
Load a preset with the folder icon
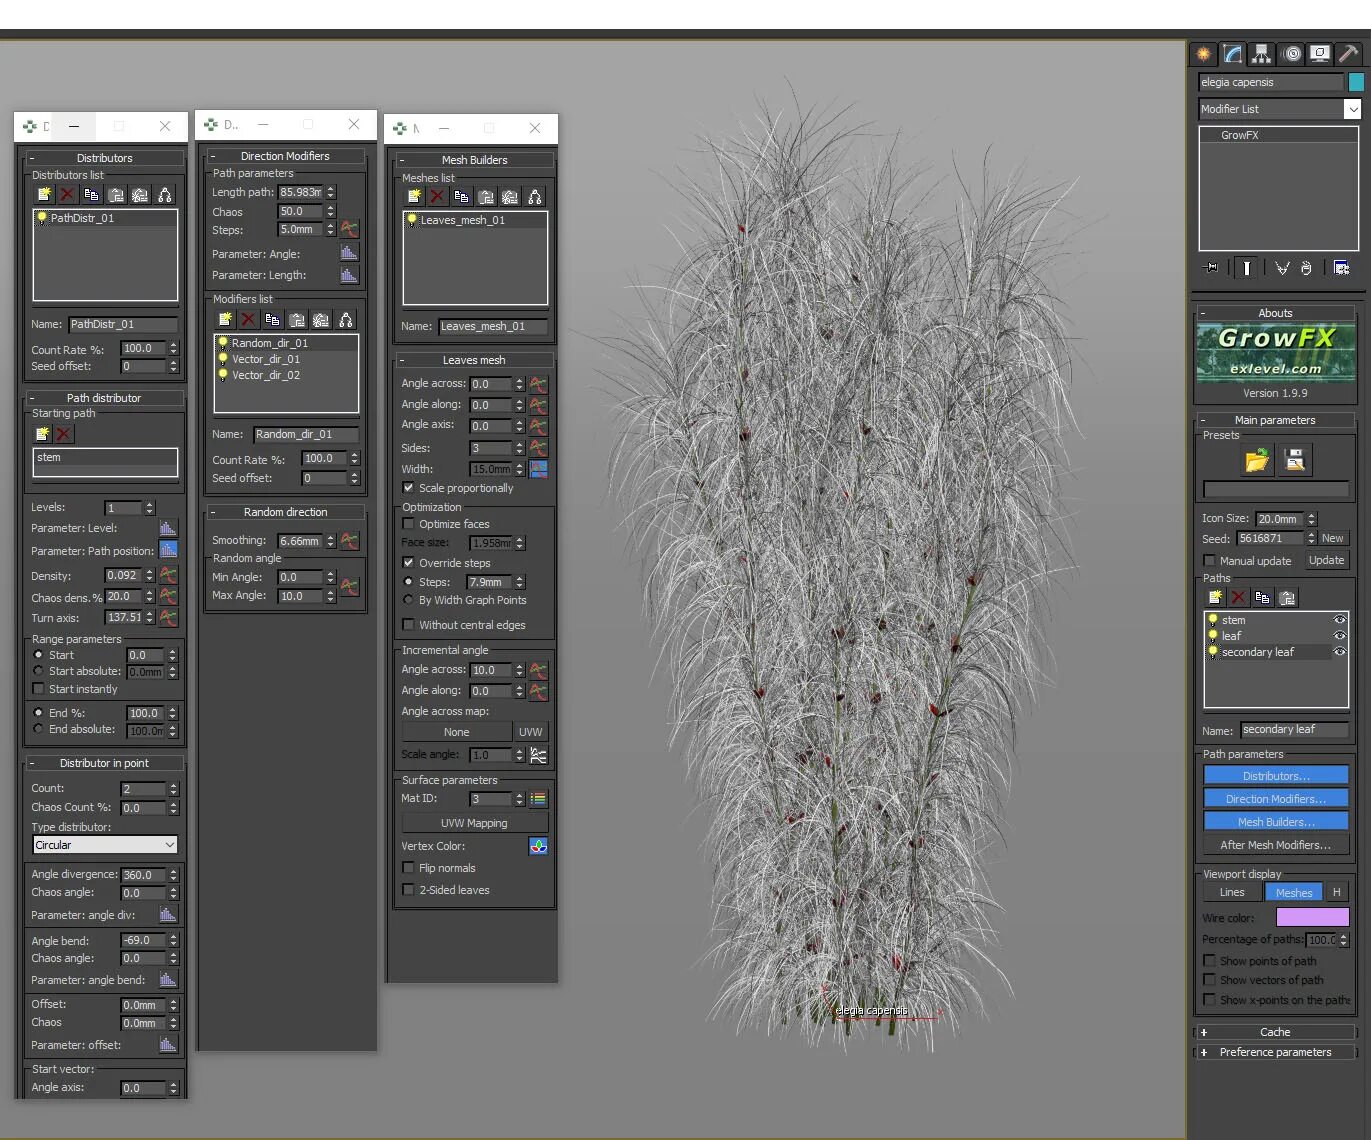[x=1256, y=460]
